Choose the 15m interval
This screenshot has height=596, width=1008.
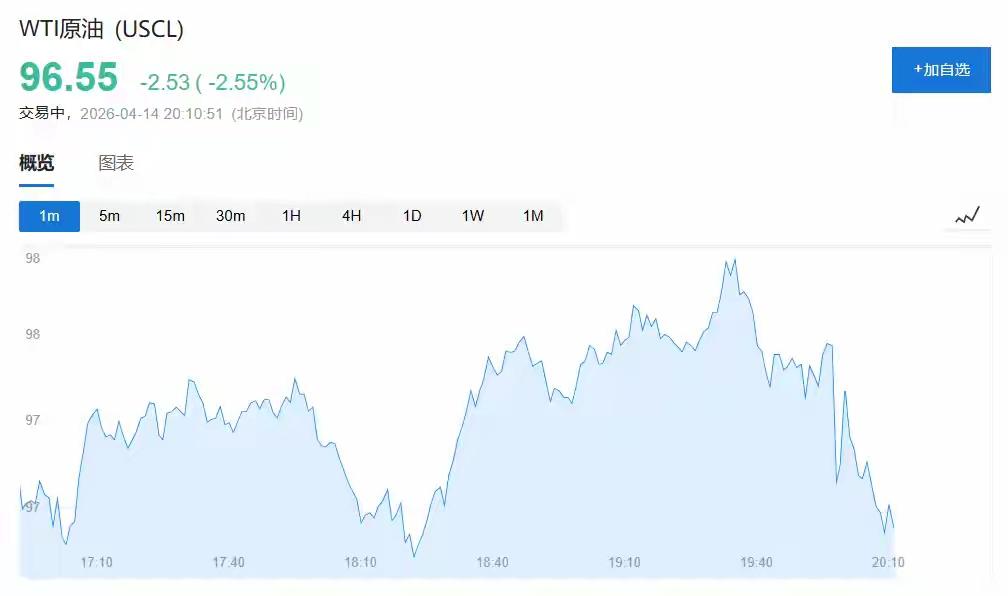click(x=170, y=216)
